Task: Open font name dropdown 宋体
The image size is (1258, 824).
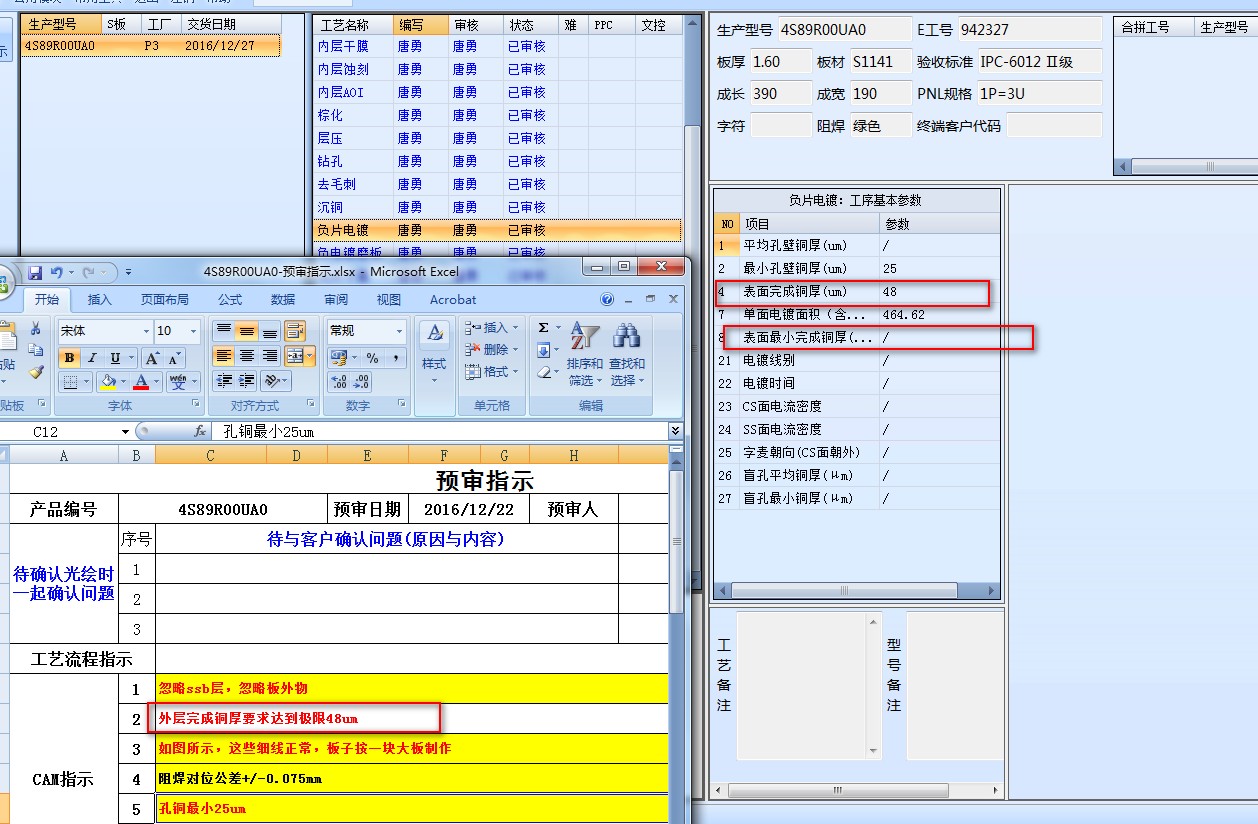Action: pos(146,330)
